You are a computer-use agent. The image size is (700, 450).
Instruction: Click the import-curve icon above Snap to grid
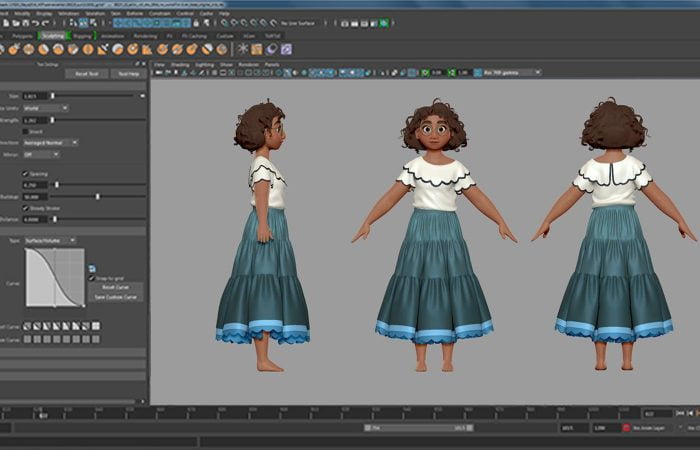[x=92, y=268]
